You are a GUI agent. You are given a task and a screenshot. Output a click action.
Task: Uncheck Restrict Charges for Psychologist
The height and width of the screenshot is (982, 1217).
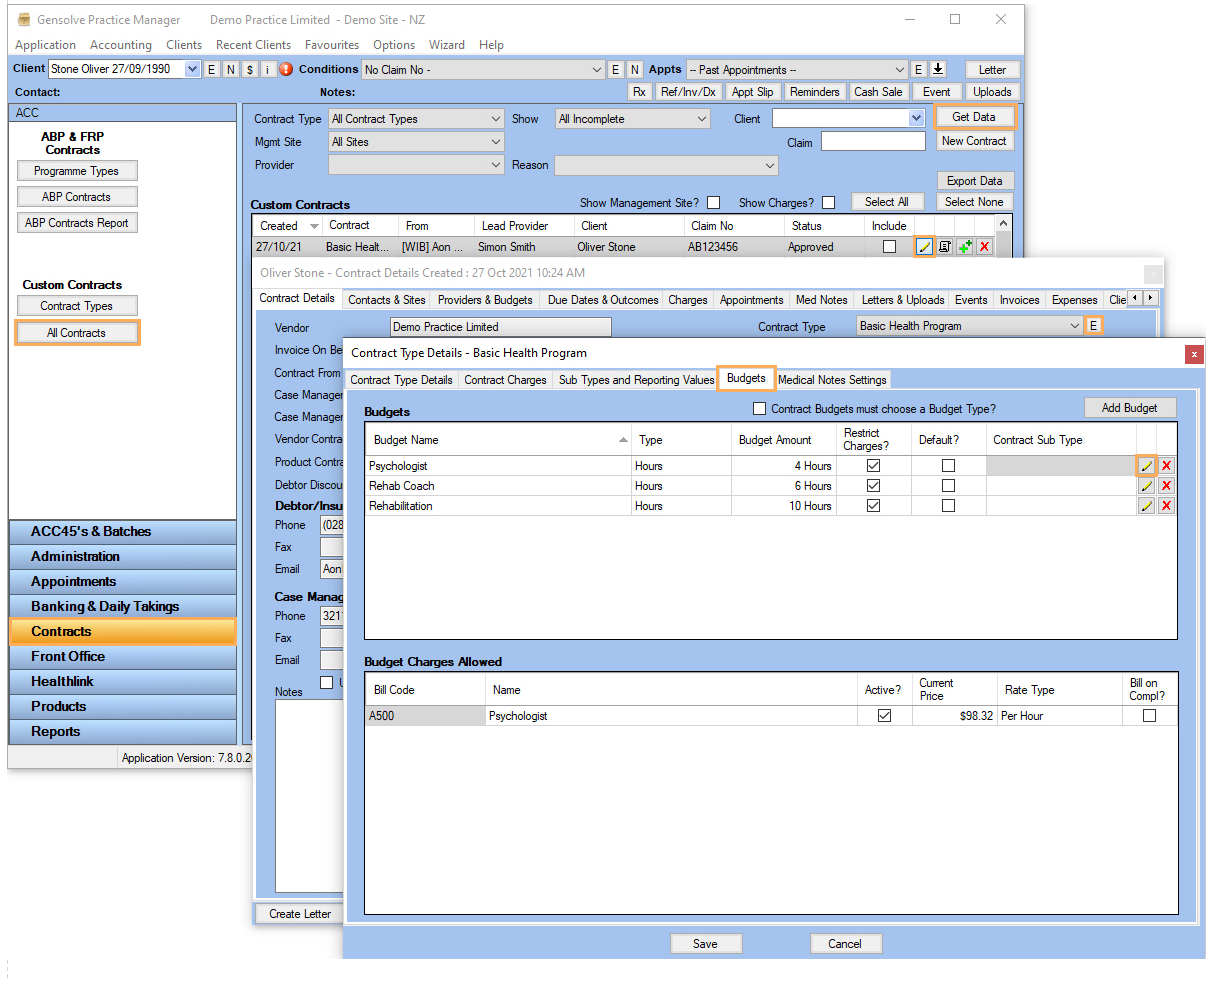(x=873, y=466)
